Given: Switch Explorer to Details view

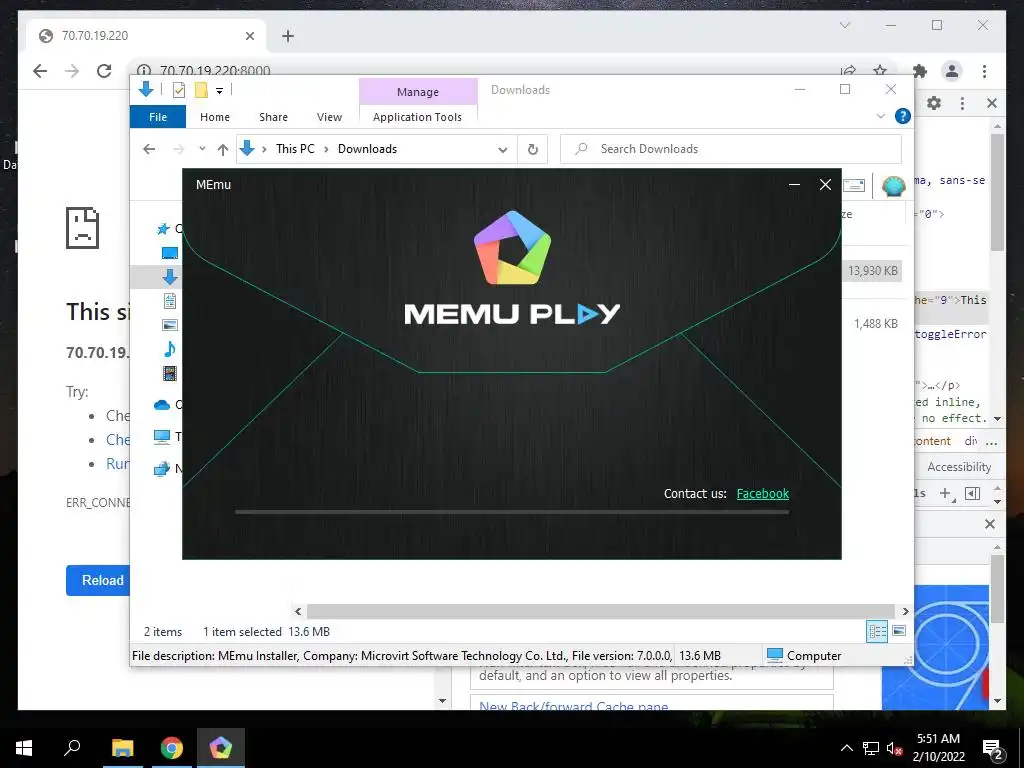Looking at the screenshot, I should click(877, 631).
